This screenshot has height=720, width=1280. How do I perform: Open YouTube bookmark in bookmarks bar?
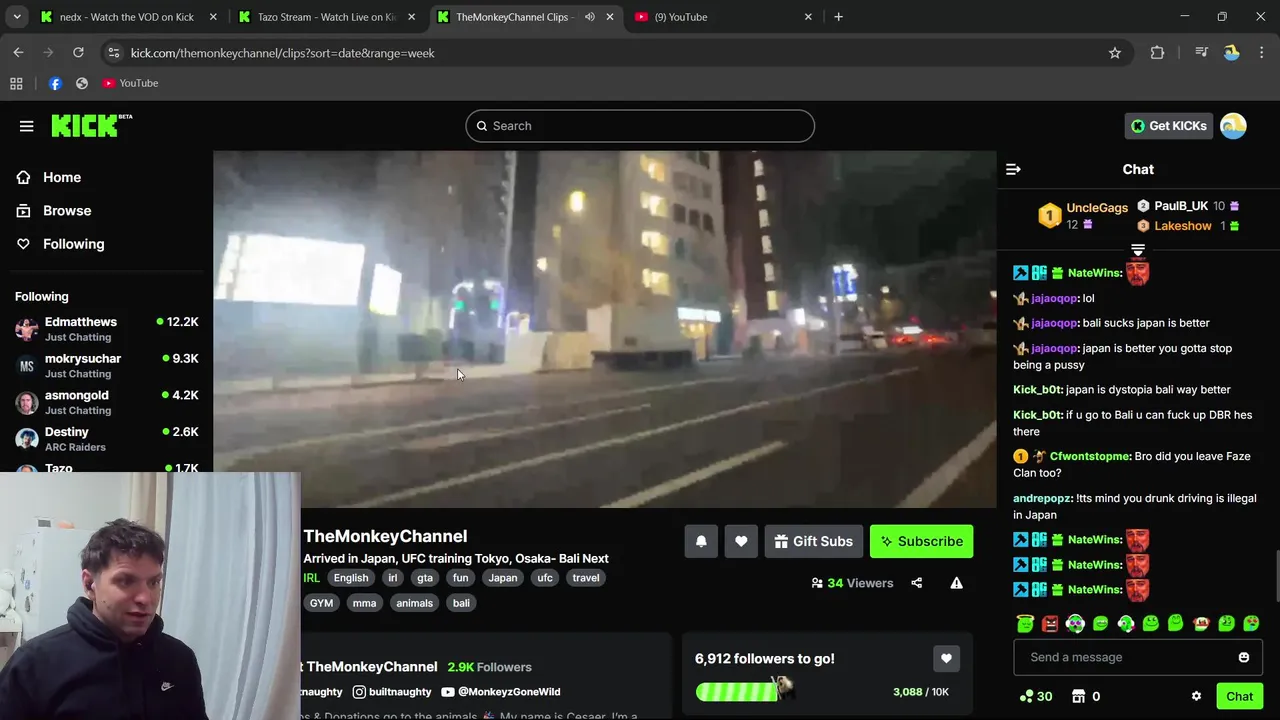click(130, 83)
